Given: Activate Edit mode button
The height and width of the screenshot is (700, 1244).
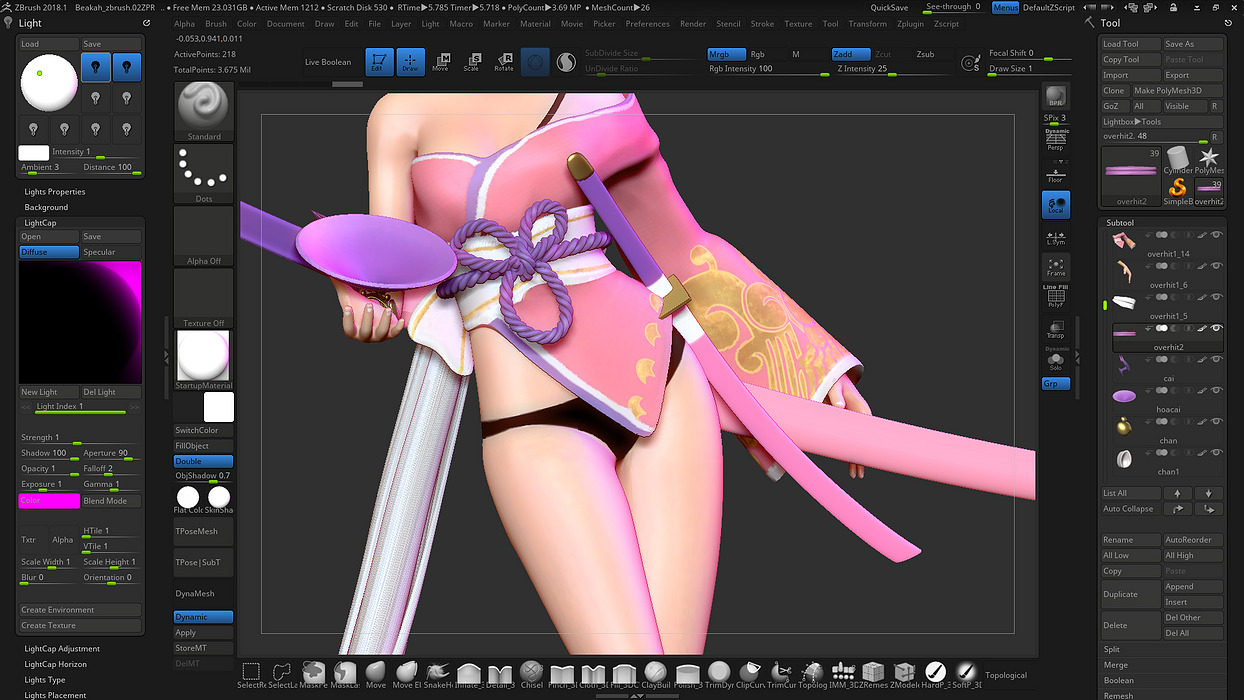Looking at the screenshot, I should 378,62.
